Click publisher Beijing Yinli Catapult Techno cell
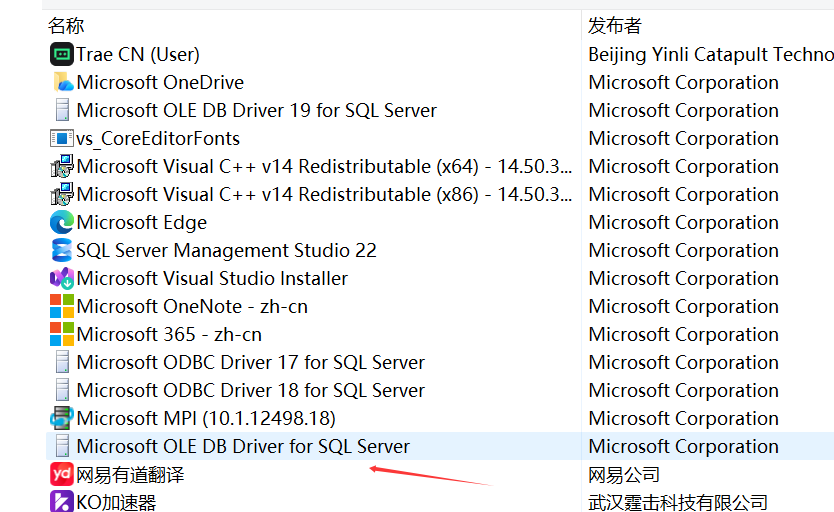 click(x=711, y=54)
